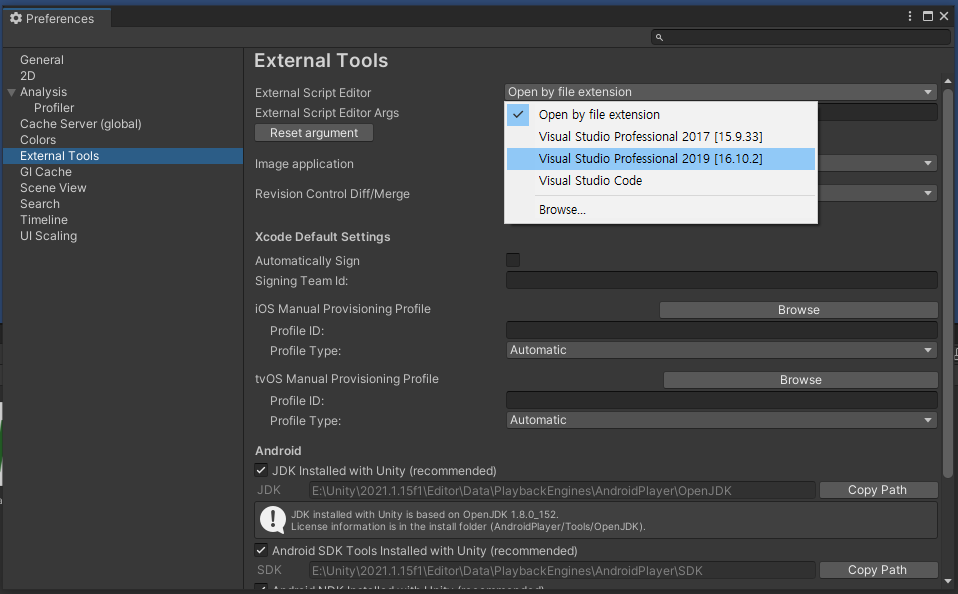Click the vertical scrollbar thumb
The image size is (958, 594).
[x=948, y=283]
